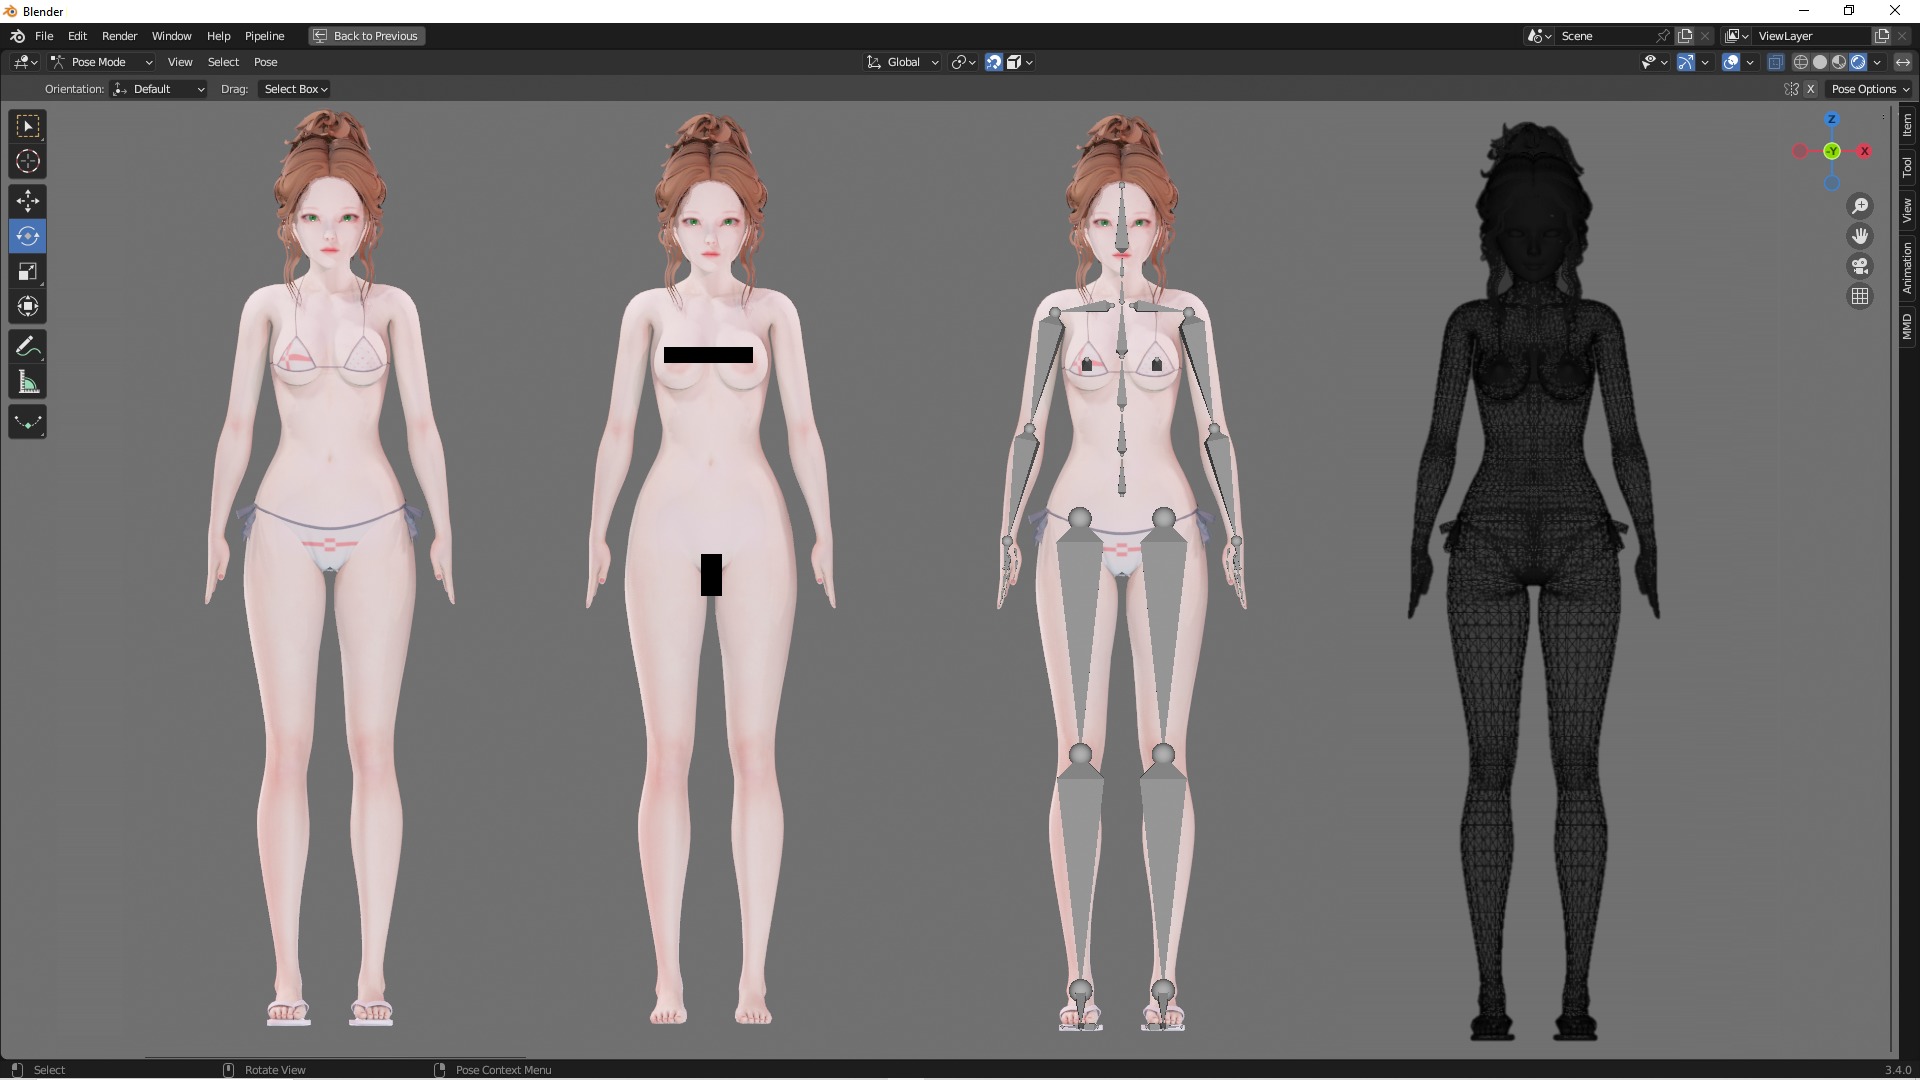The image size is (1920, 1080).
Task: Open the editor type dropdown
Action: pos(25,62)
